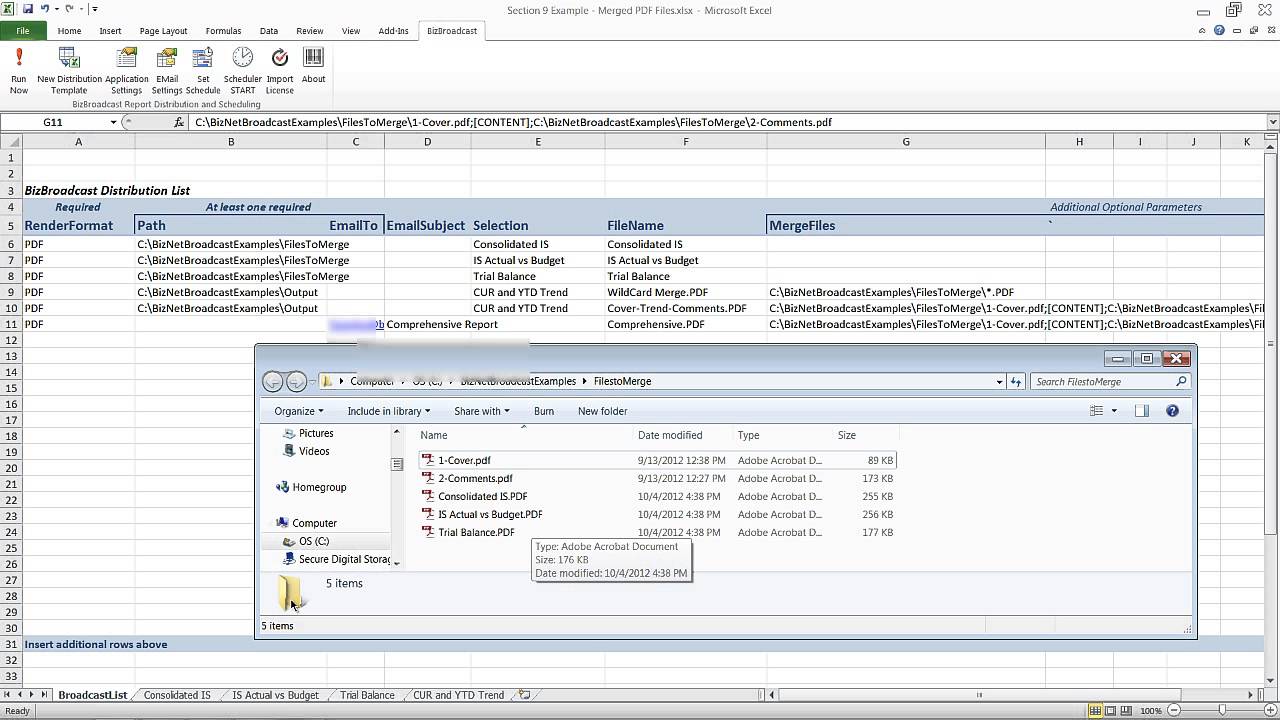Click the New folder button

tap(602, 411)
